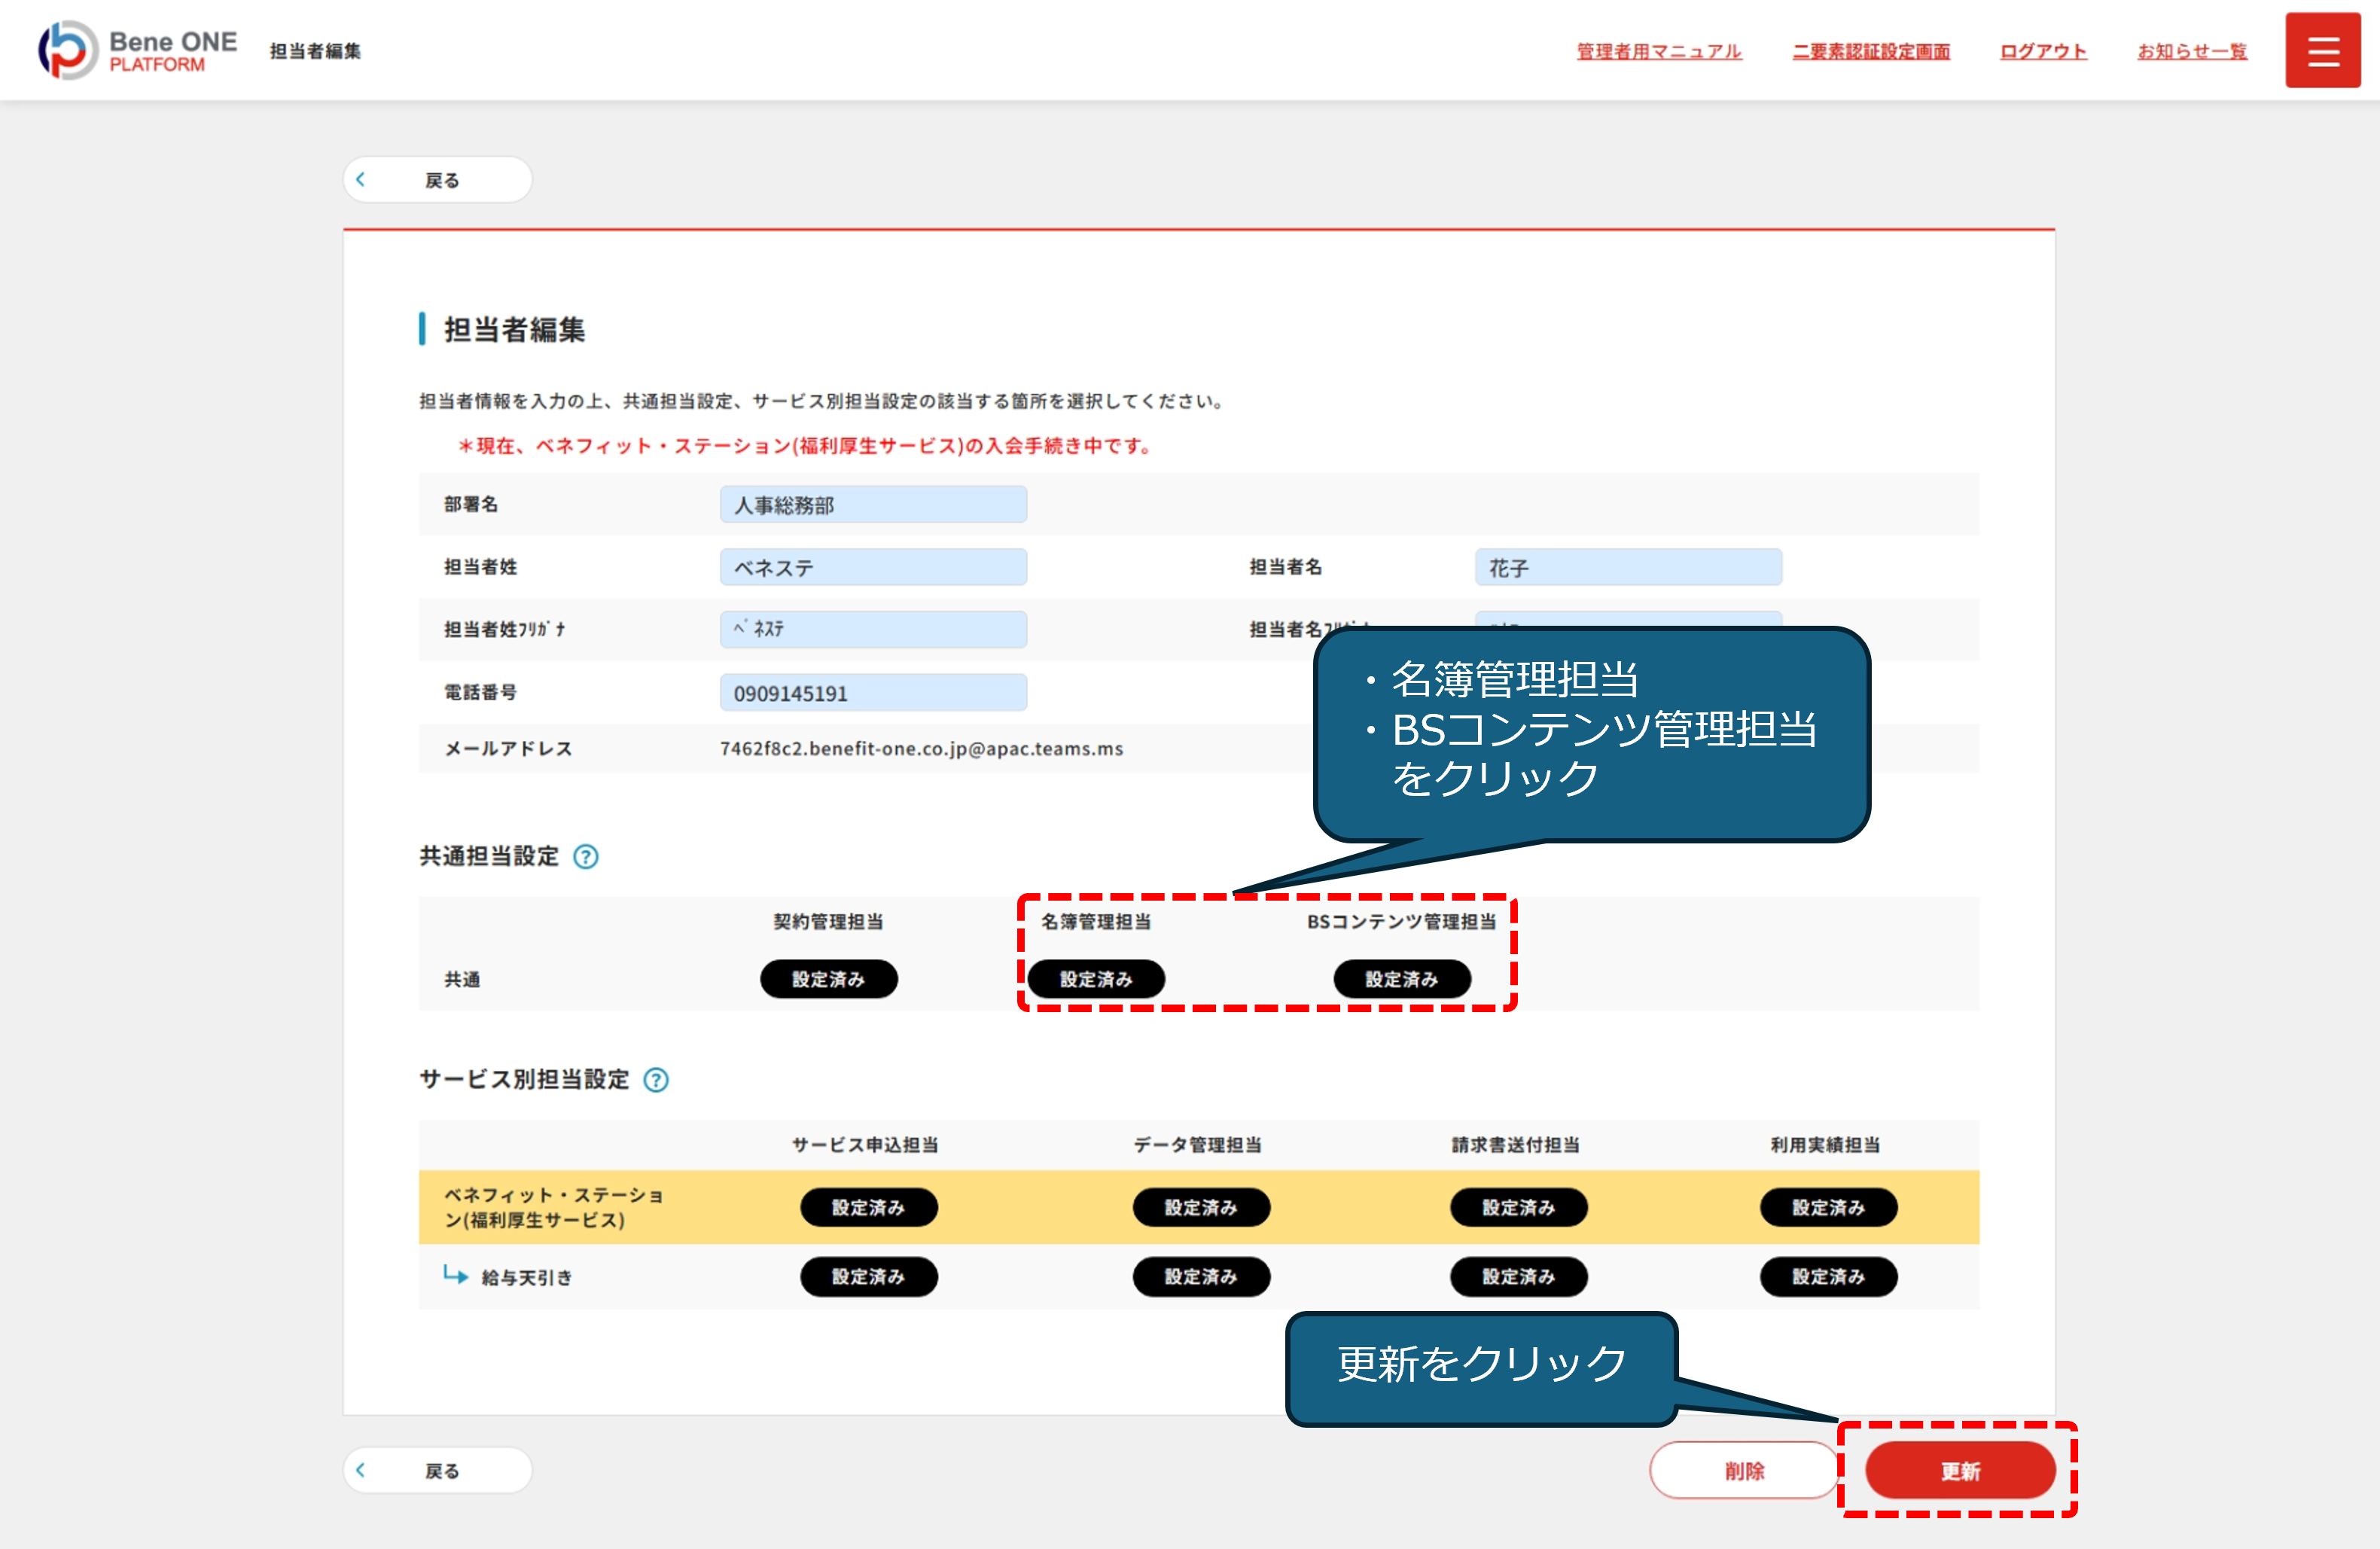Click the 利用実績担当 column header
The width and height of the screenshot is (2380, 1549).
1825,1145
